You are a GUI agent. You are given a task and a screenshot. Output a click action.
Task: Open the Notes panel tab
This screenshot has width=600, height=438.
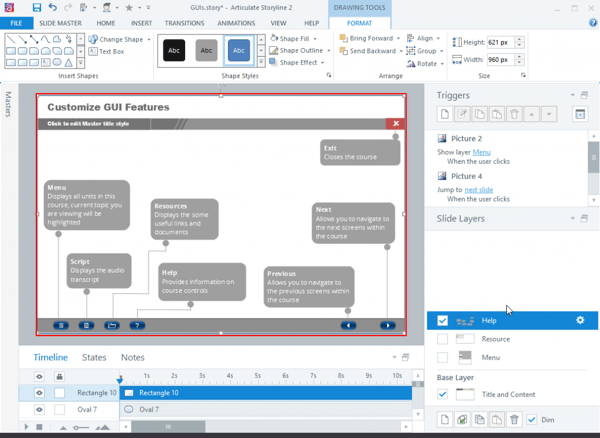pos(133,357)
